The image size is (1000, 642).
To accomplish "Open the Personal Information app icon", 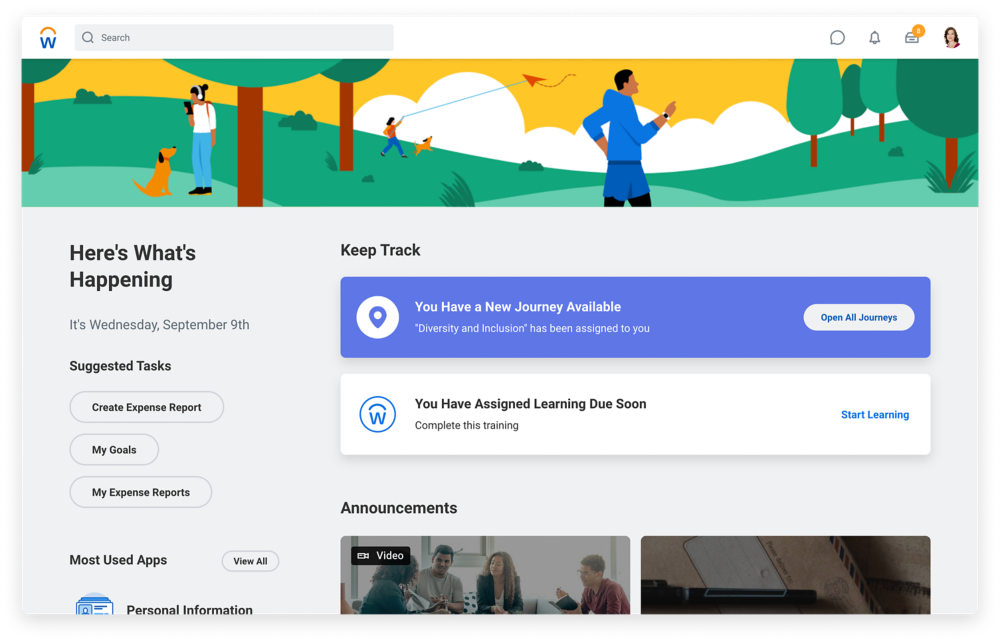I will (95, 606).
